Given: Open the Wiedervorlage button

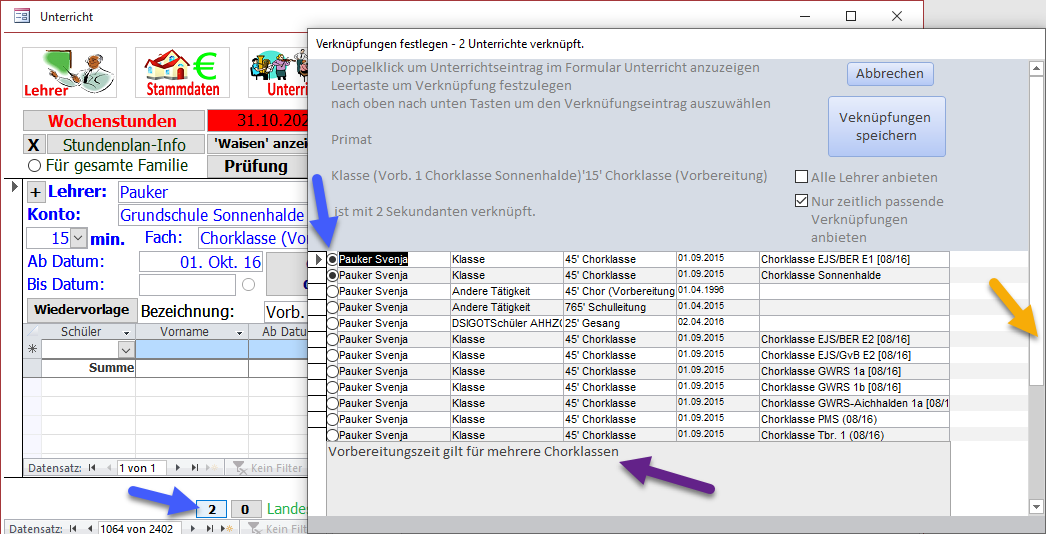Looking at the screenshot, I should [x=79, y=309].
